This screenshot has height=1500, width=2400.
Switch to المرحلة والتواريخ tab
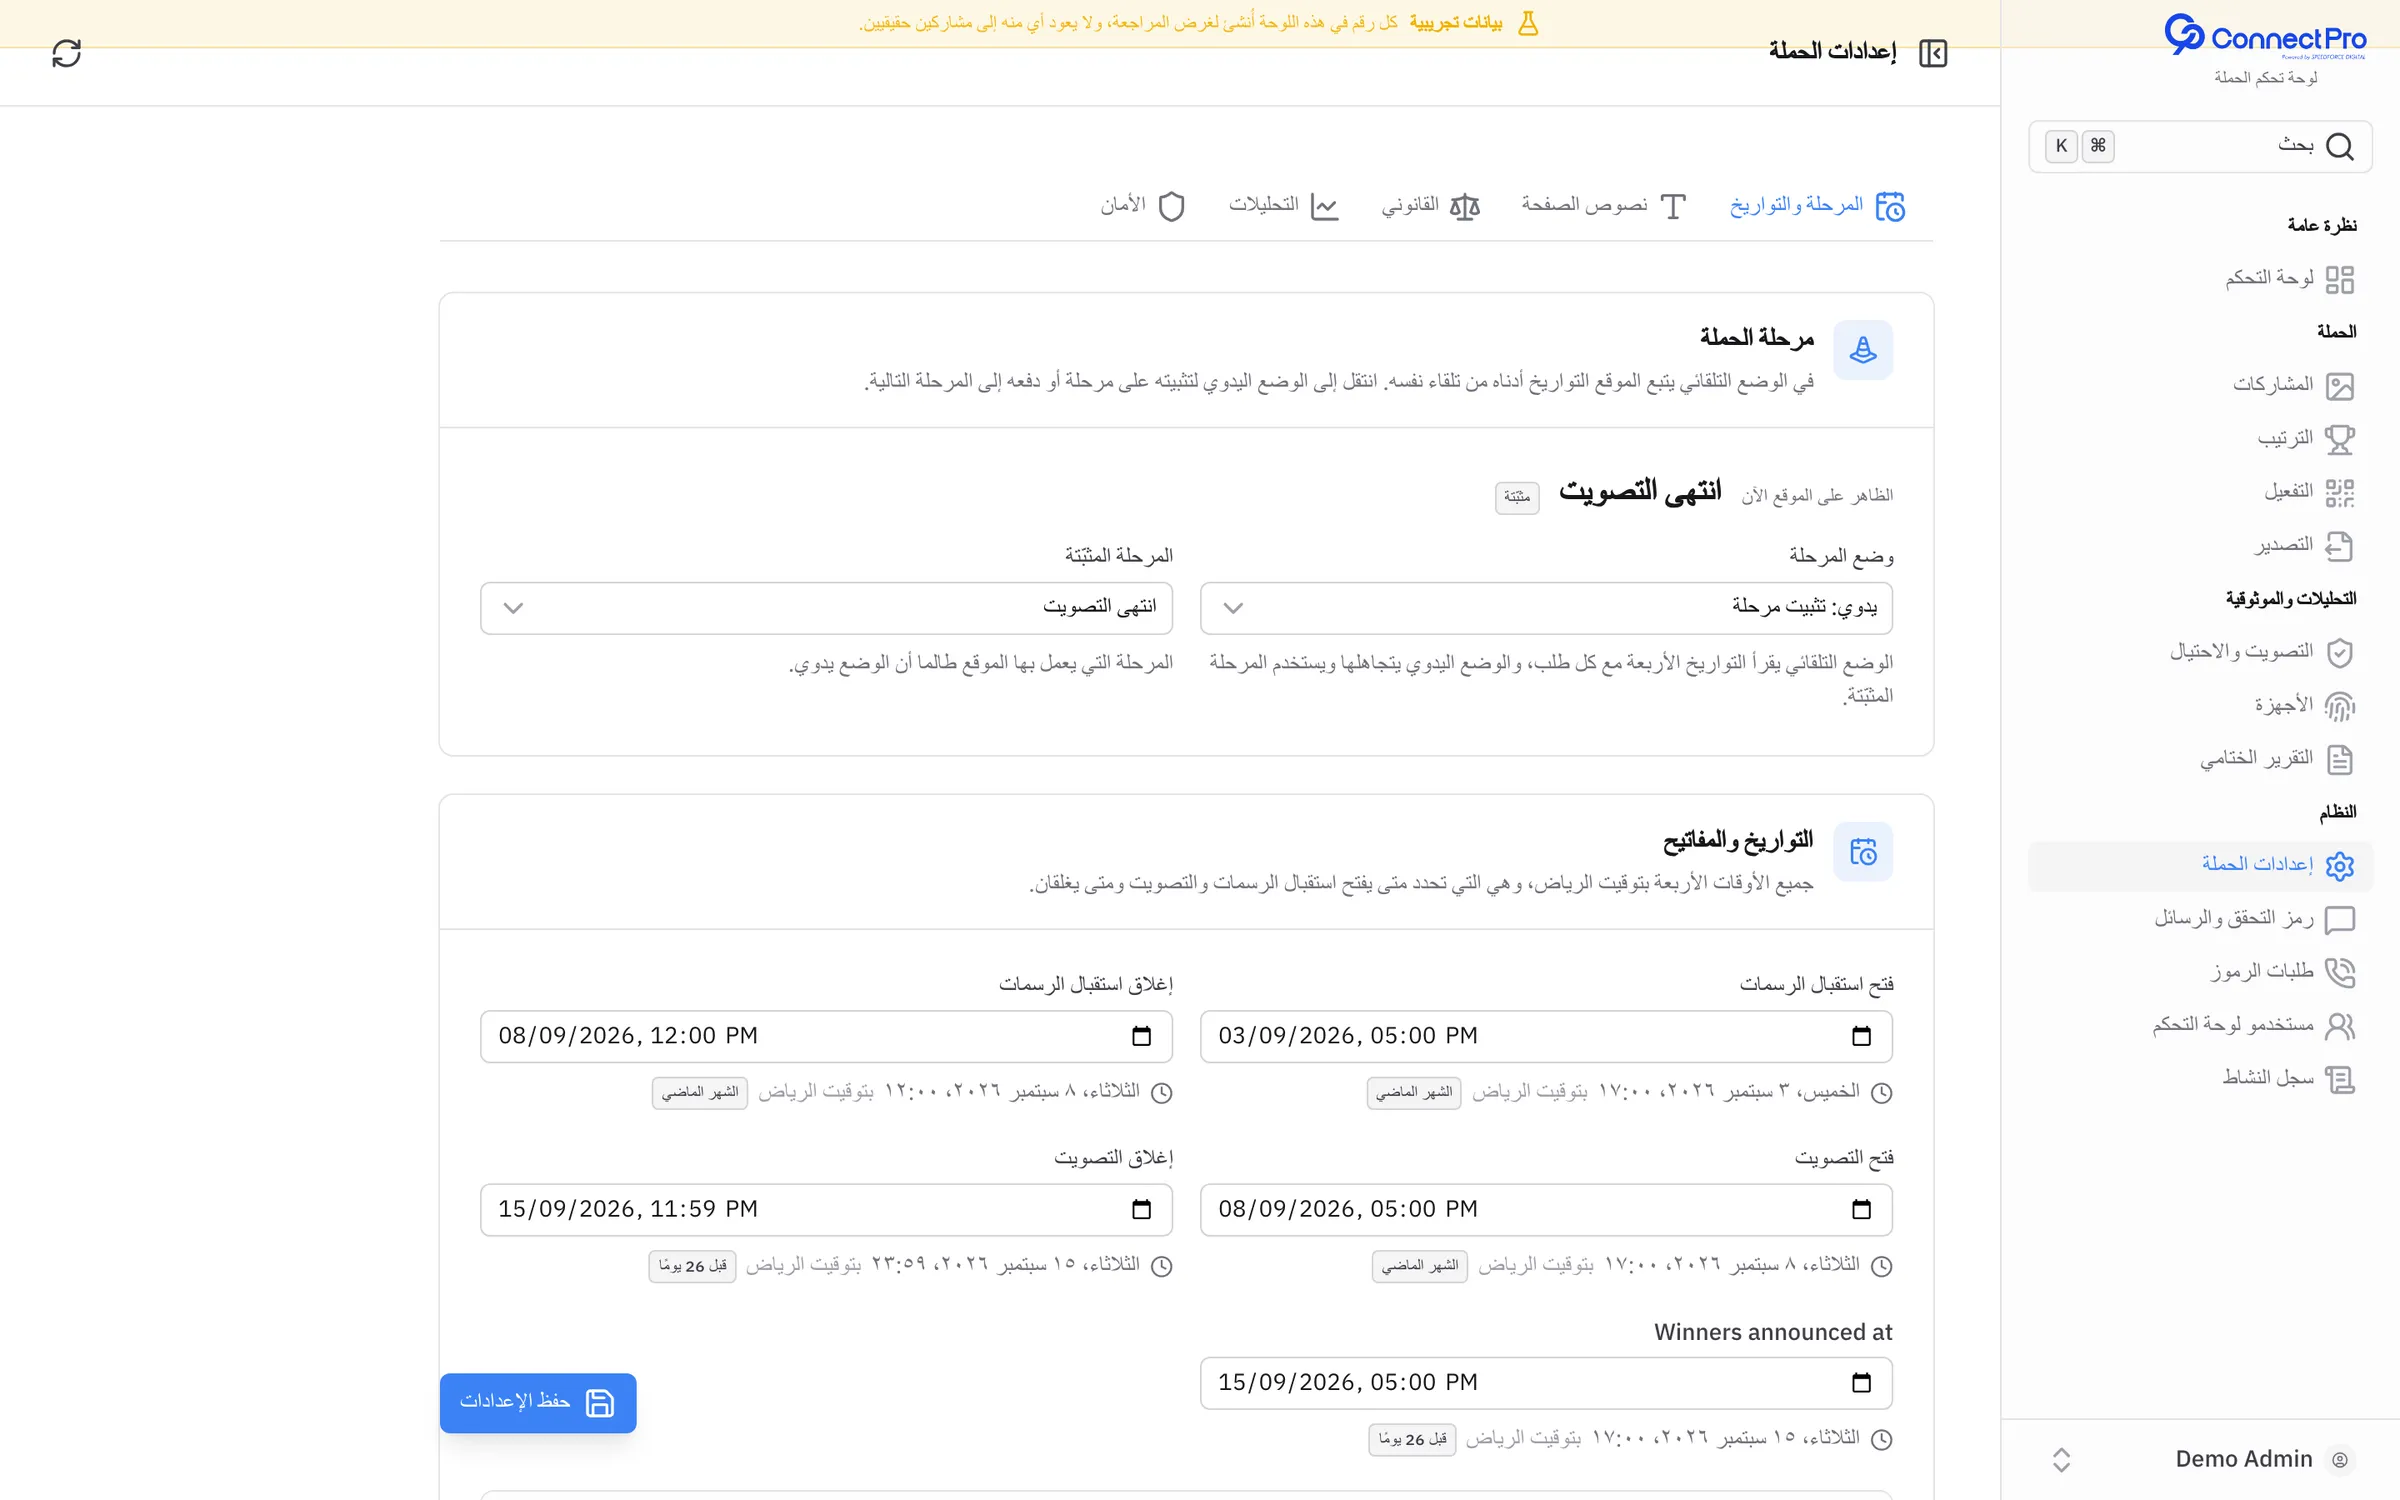pos(1817,206)
